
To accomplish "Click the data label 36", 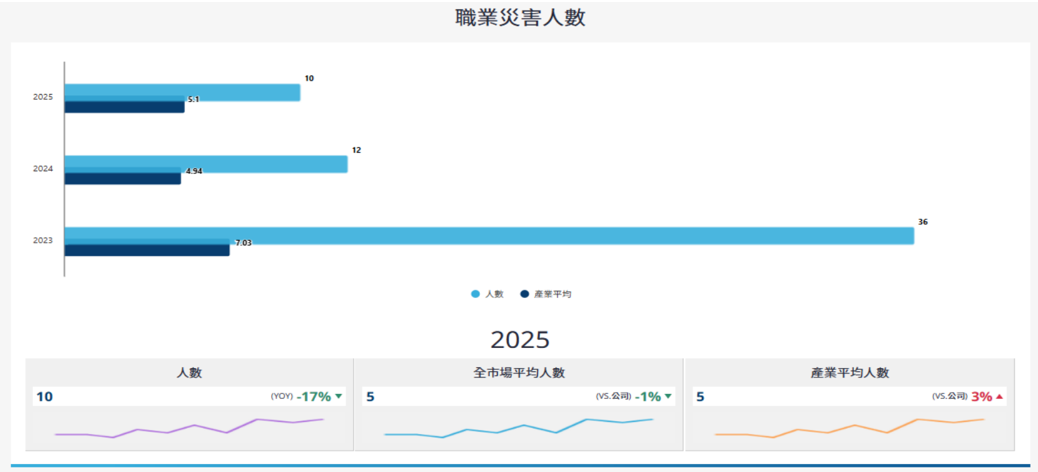I will [x=923, y=222].
